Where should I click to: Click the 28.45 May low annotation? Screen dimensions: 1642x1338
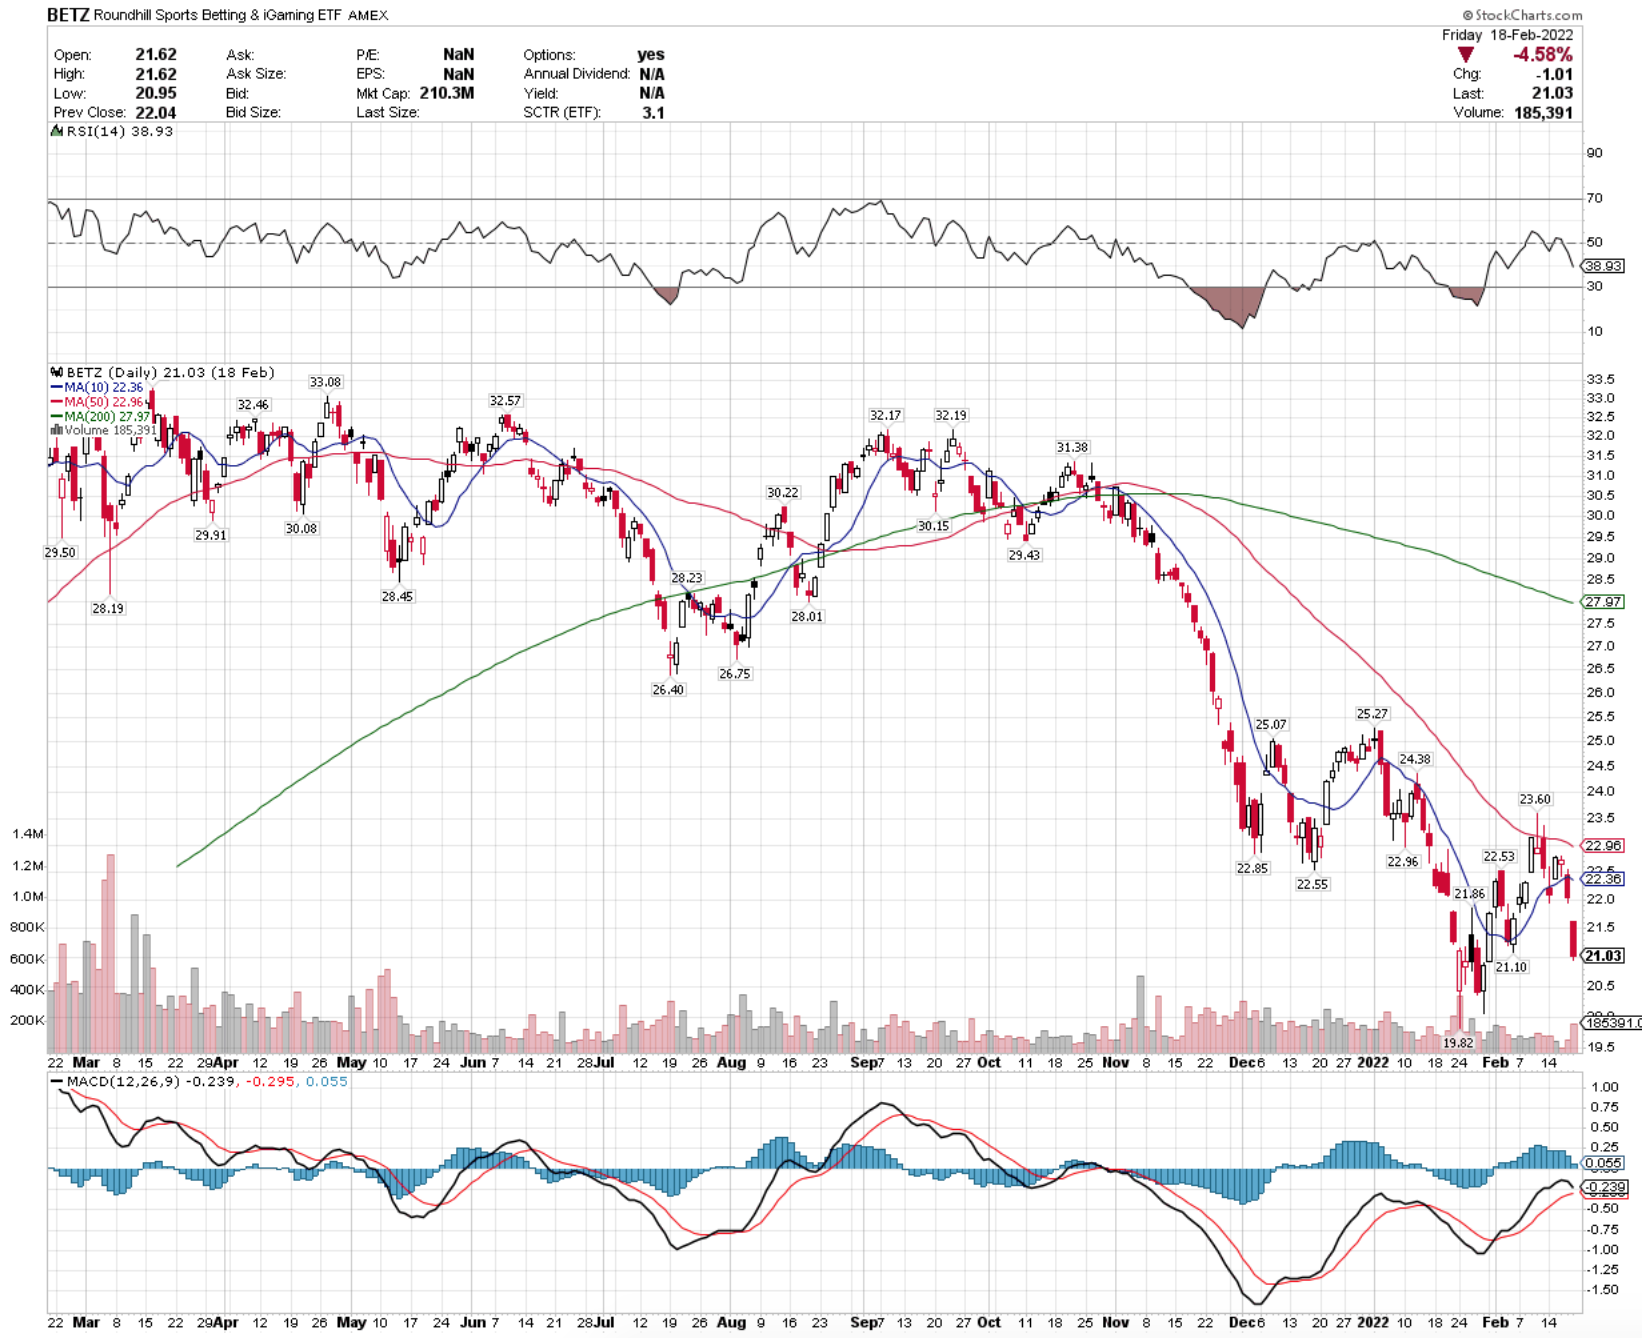coord(397,596)
